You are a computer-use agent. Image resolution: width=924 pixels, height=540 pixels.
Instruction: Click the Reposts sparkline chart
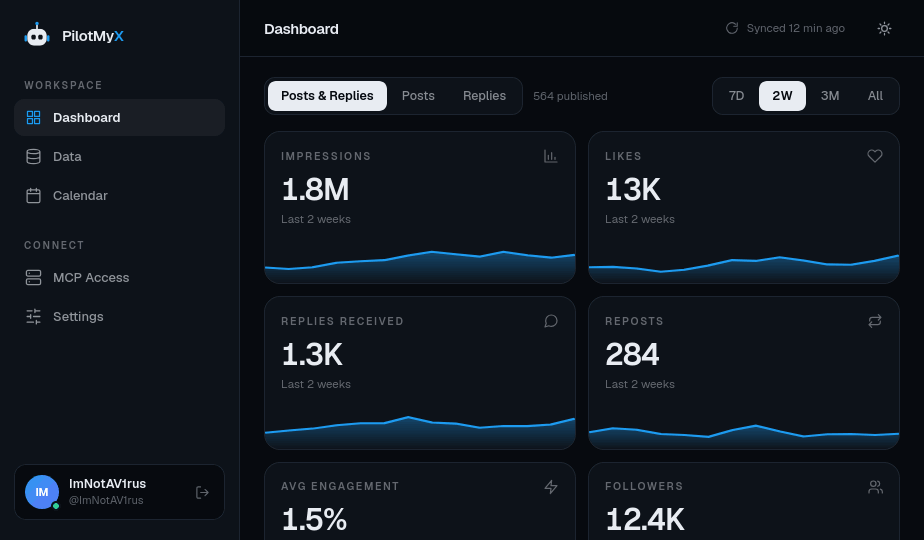point(744,436)
